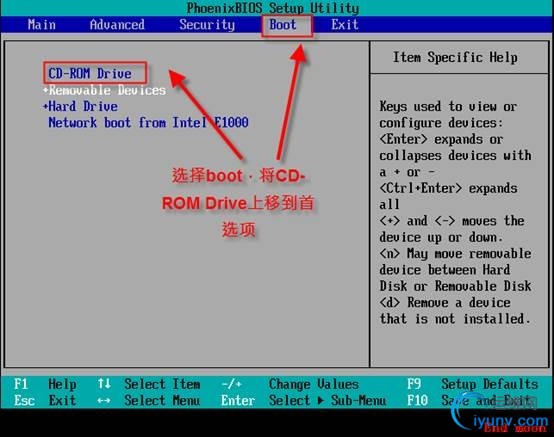Screen dimensions: 554x437
Task: Click the Esc Exit key hint
Action: point(45,400)
